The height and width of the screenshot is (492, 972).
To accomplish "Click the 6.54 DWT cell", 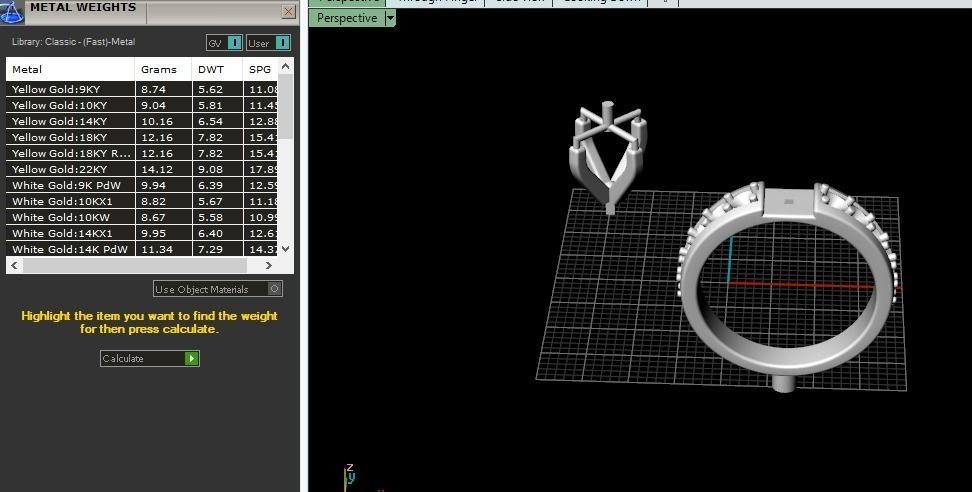I will point(217,121).
